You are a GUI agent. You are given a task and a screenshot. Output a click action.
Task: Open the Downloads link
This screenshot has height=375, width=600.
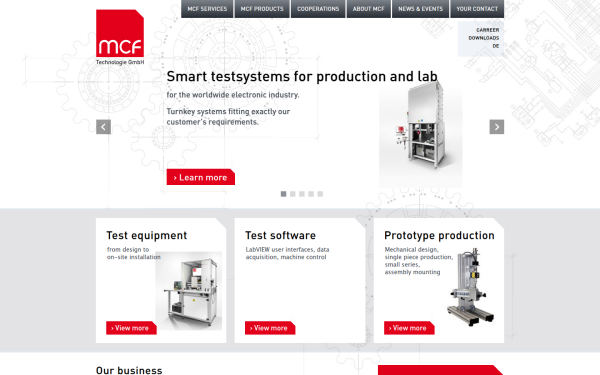click(x=484, y=38)
